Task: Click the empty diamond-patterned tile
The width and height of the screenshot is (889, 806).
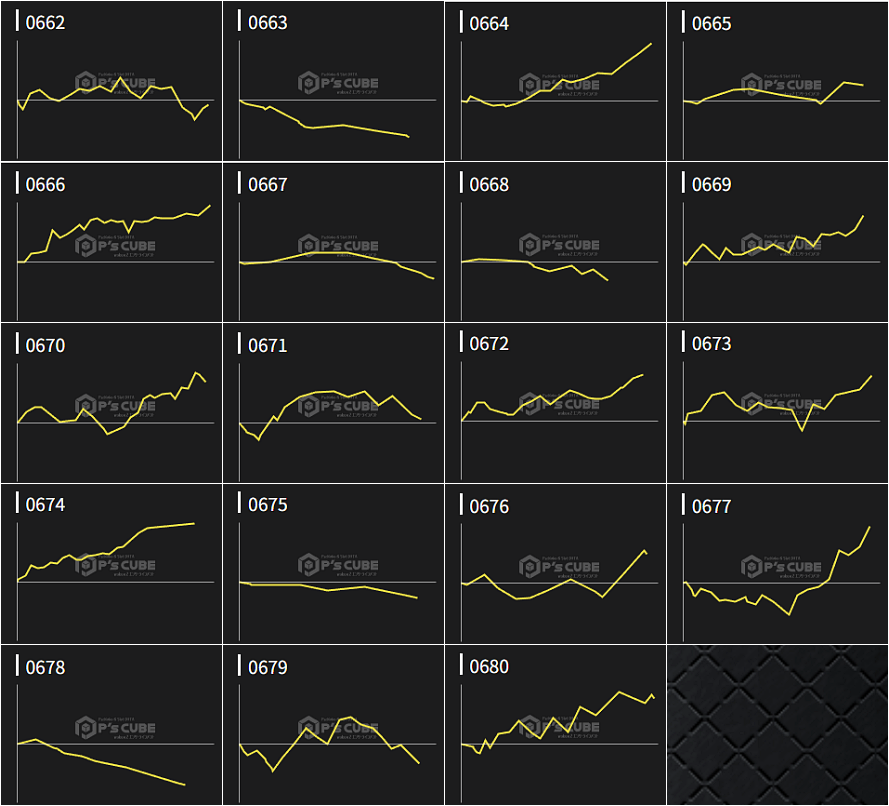Action: coord(777,725)
